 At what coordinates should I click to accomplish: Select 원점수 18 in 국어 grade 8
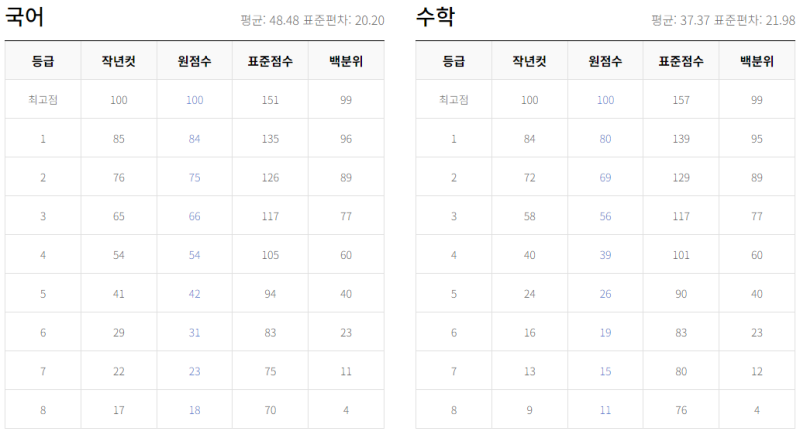click(x=194, y=410)
